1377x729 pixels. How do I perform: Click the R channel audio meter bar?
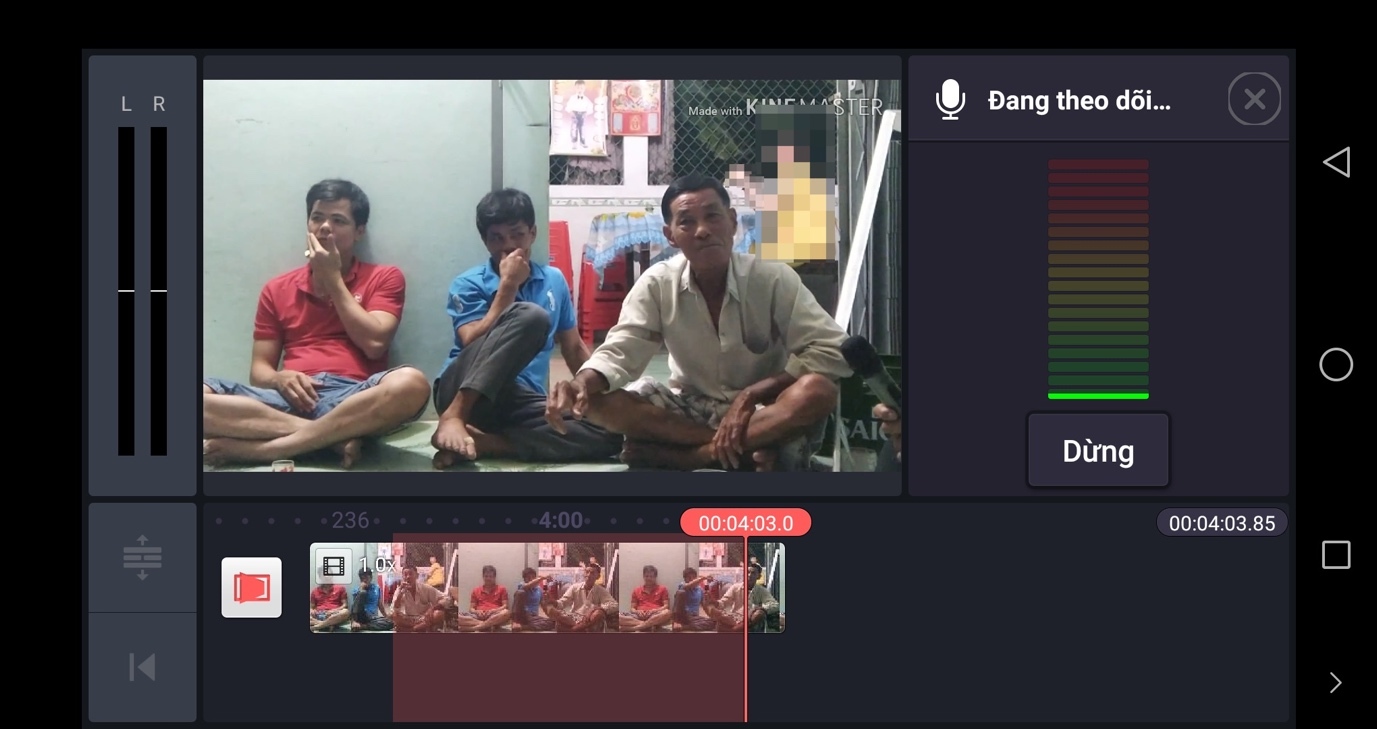tap(159, 290)
